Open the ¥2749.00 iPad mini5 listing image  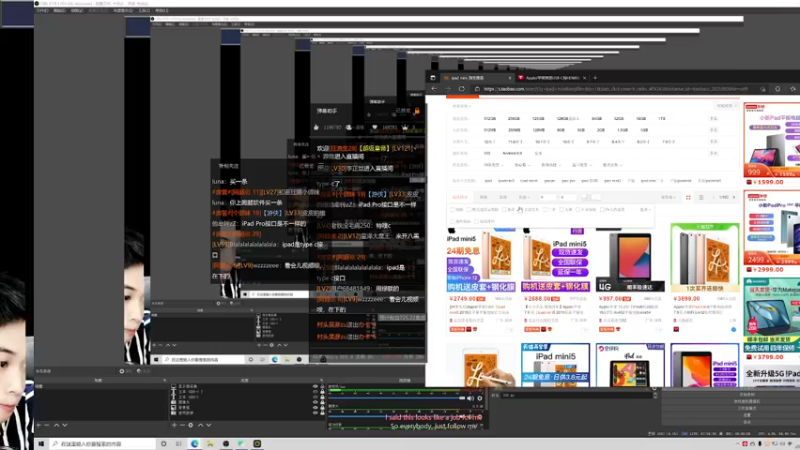pos(481,262)
